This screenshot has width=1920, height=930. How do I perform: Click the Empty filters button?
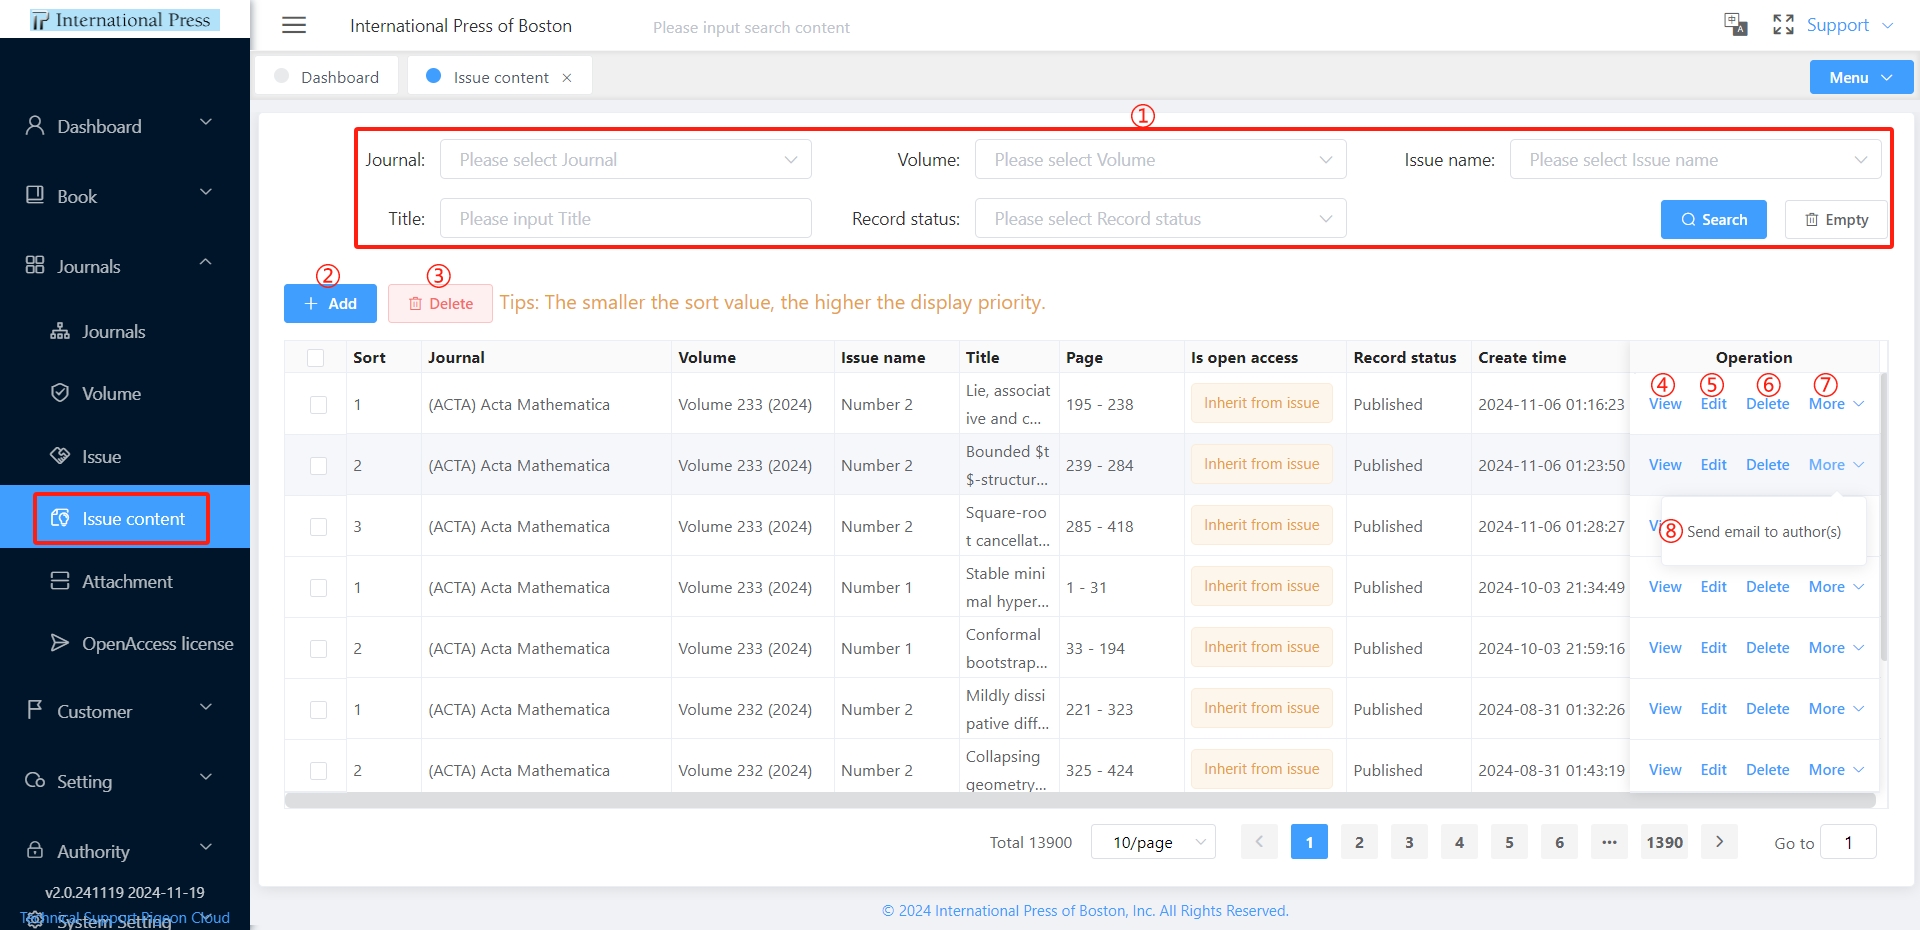coord(1836,219)
